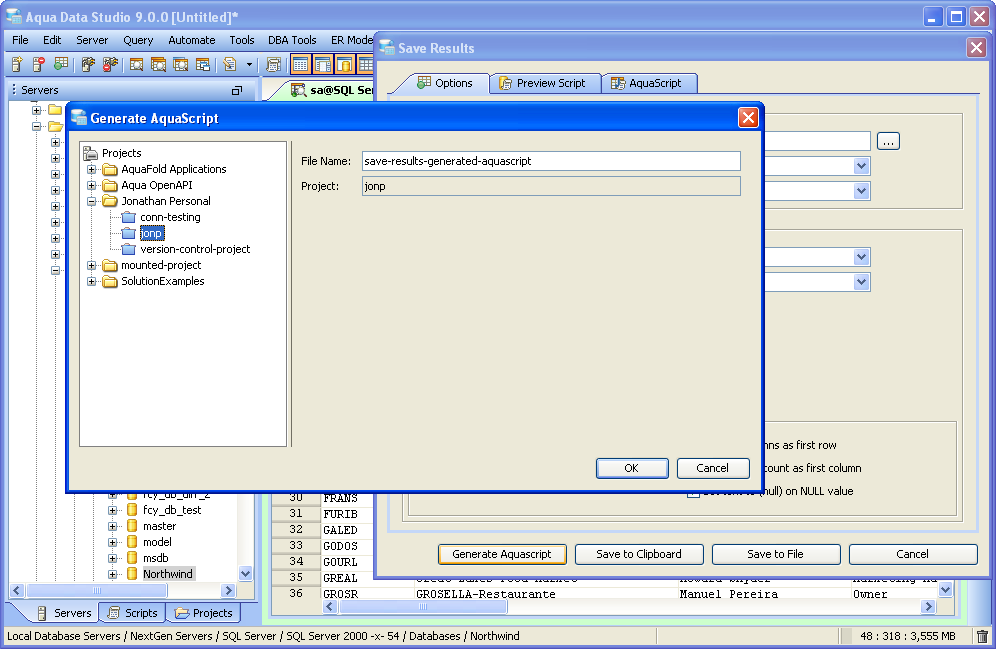Collapse the Jonathan Personal node

(91, 201)
